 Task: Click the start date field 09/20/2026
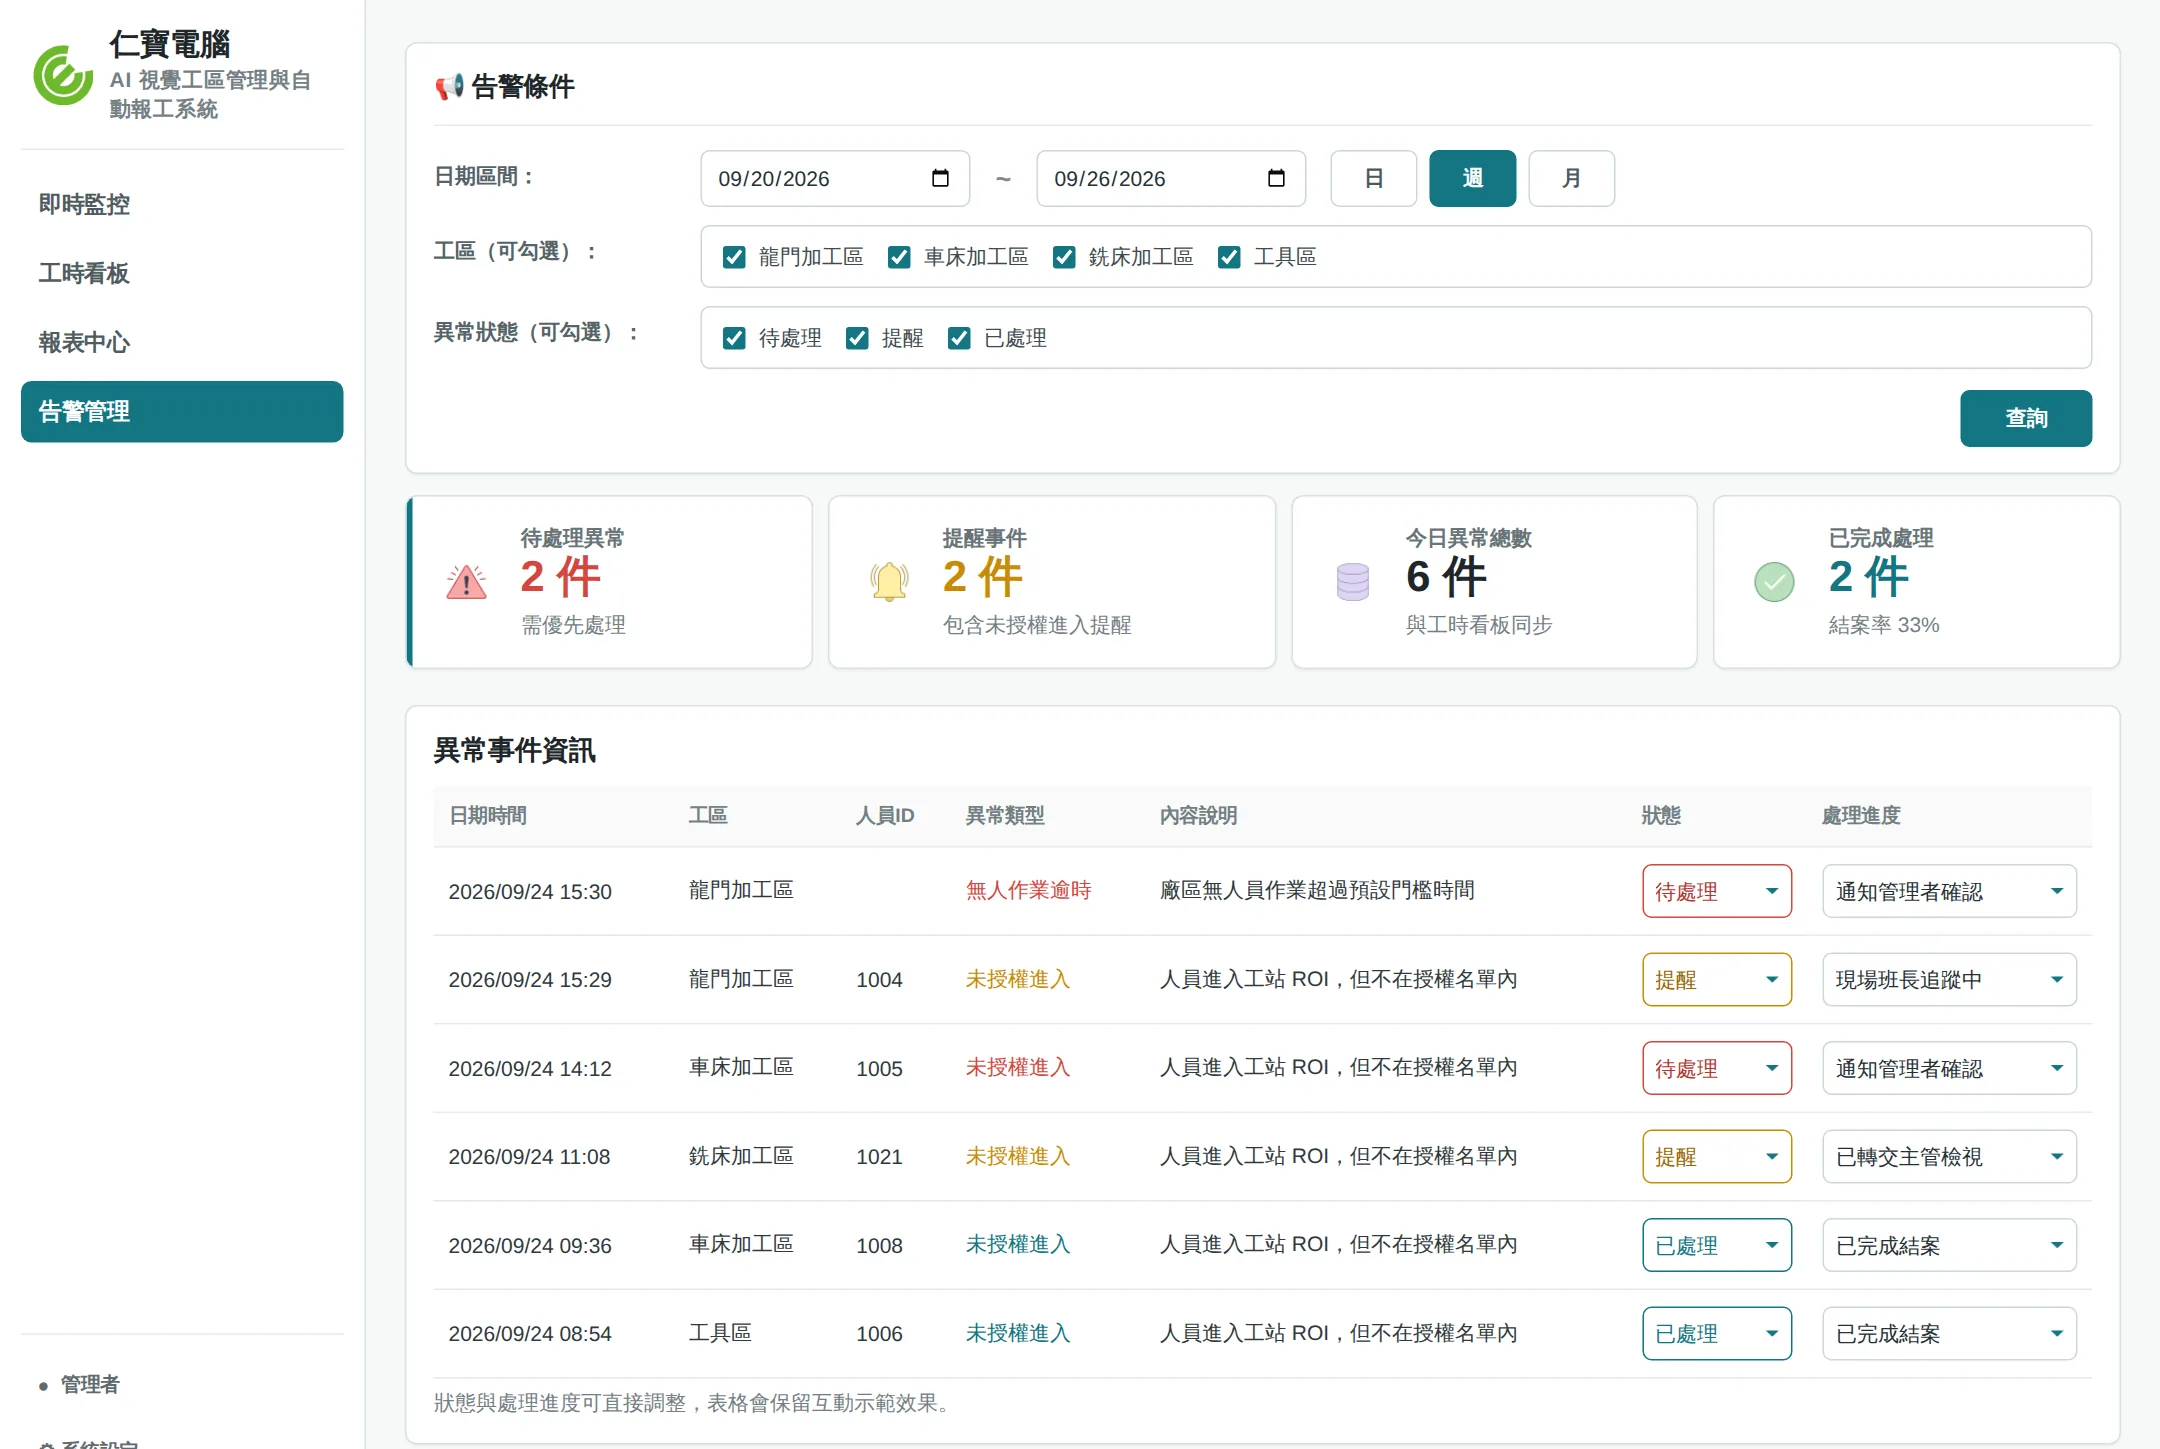point(835,178)
